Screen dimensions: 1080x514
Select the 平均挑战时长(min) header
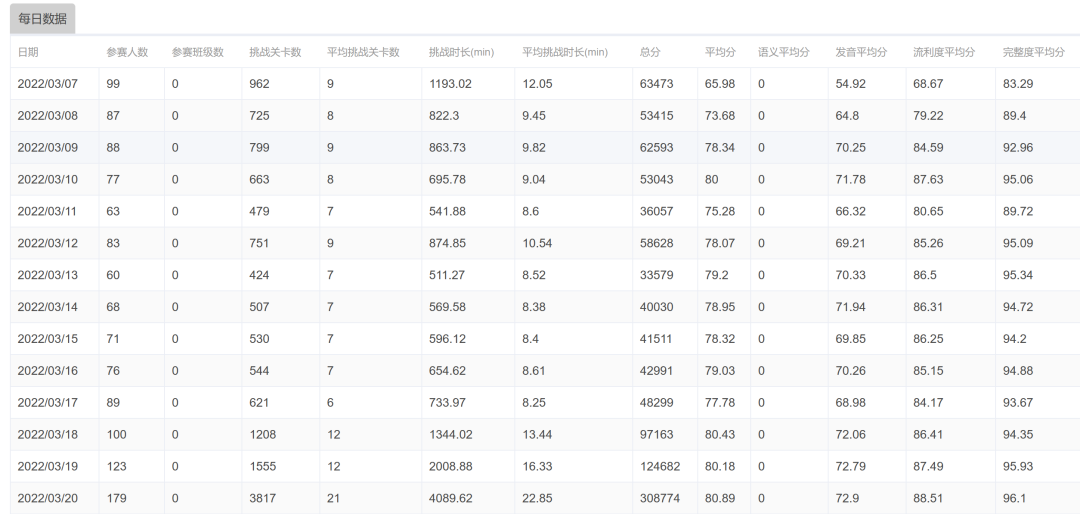point(564,52)
